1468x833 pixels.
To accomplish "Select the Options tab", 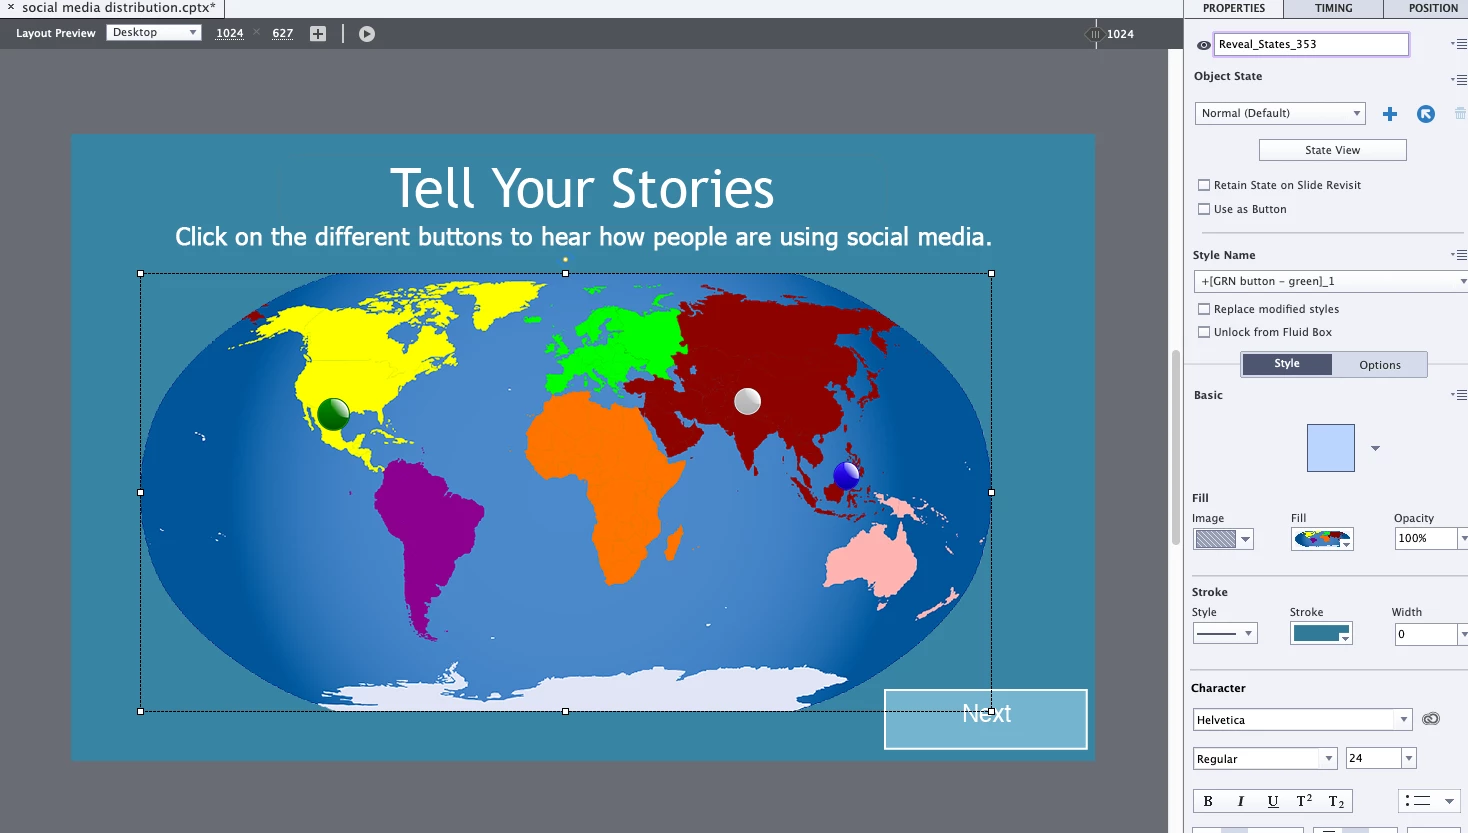I will click(x=1380, y=365).
